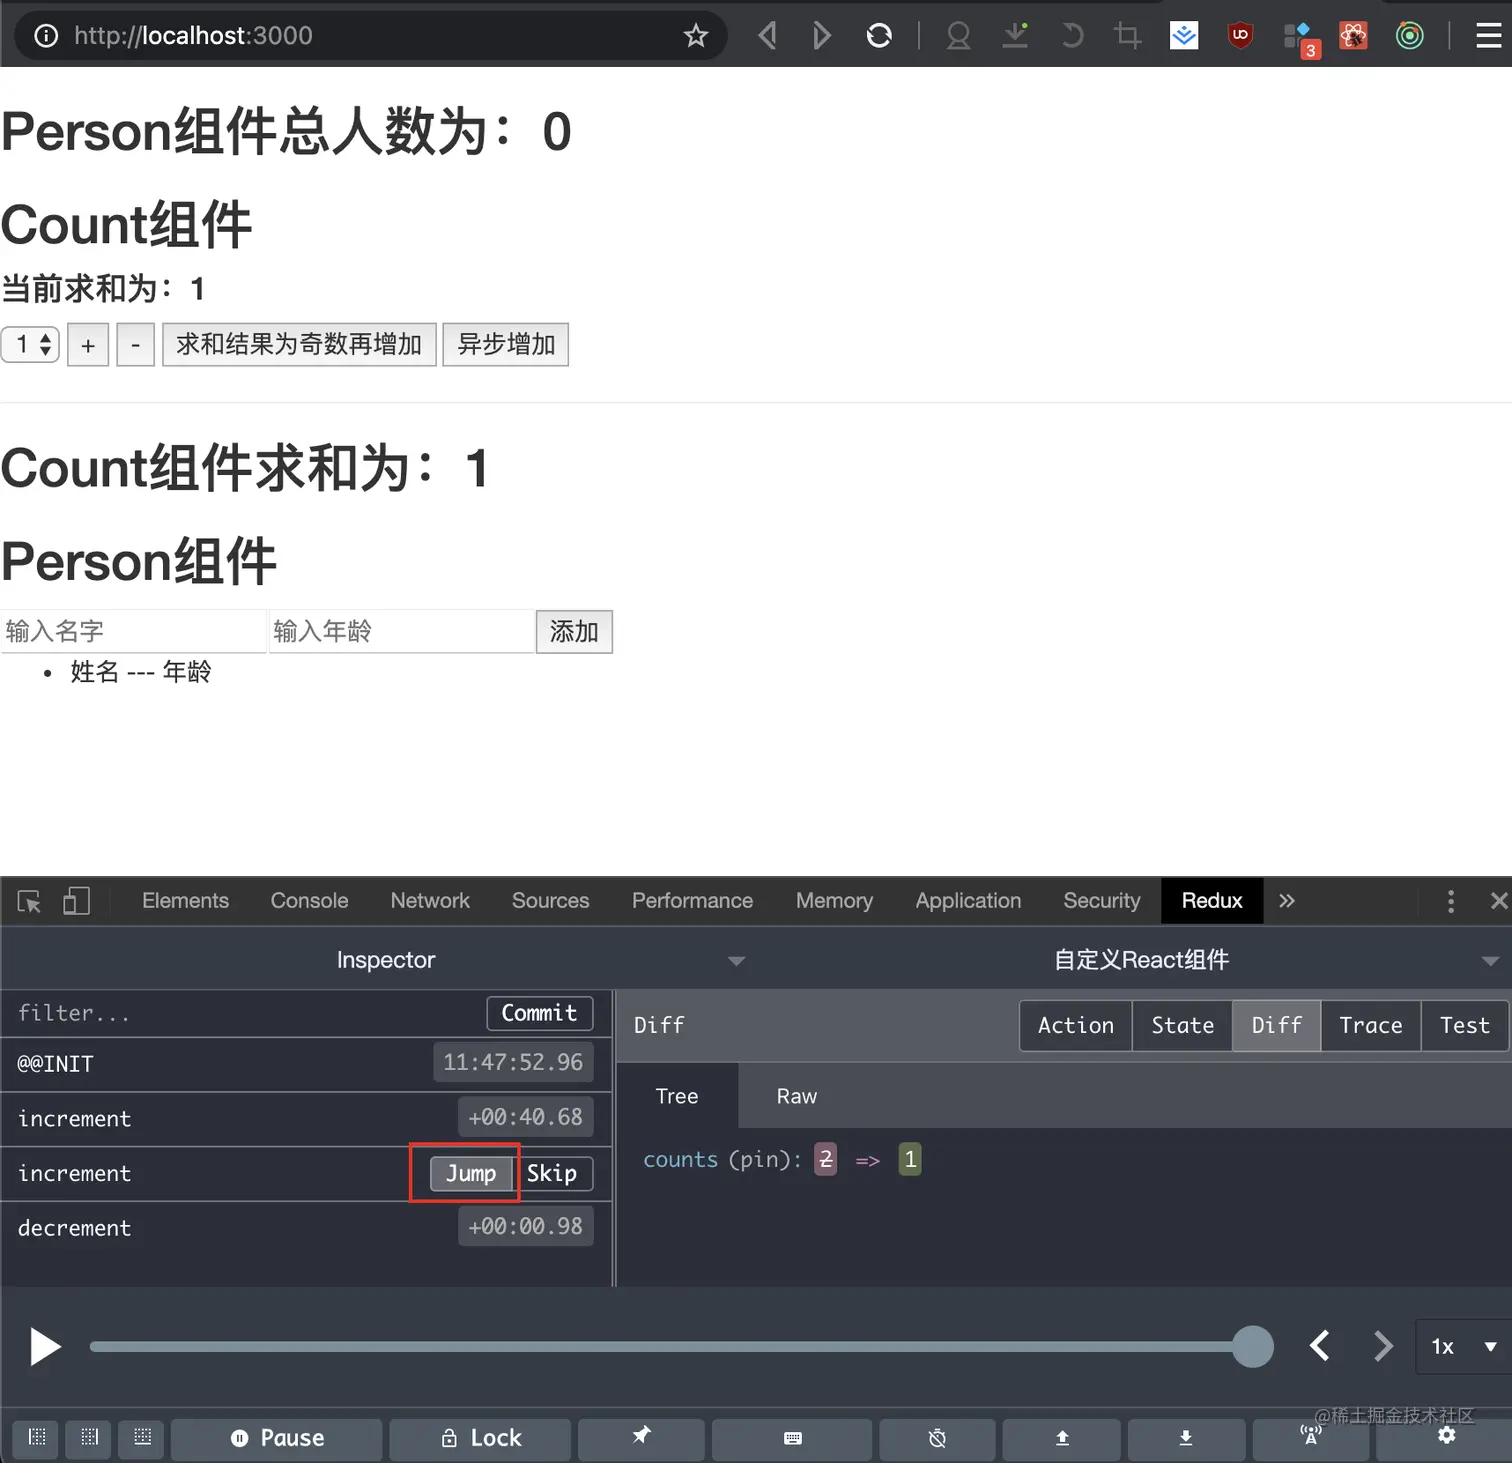The width and height of the screenshot is (1512, 1463).
Task: Export state with the download icon
Action: pos(1185,1438)
